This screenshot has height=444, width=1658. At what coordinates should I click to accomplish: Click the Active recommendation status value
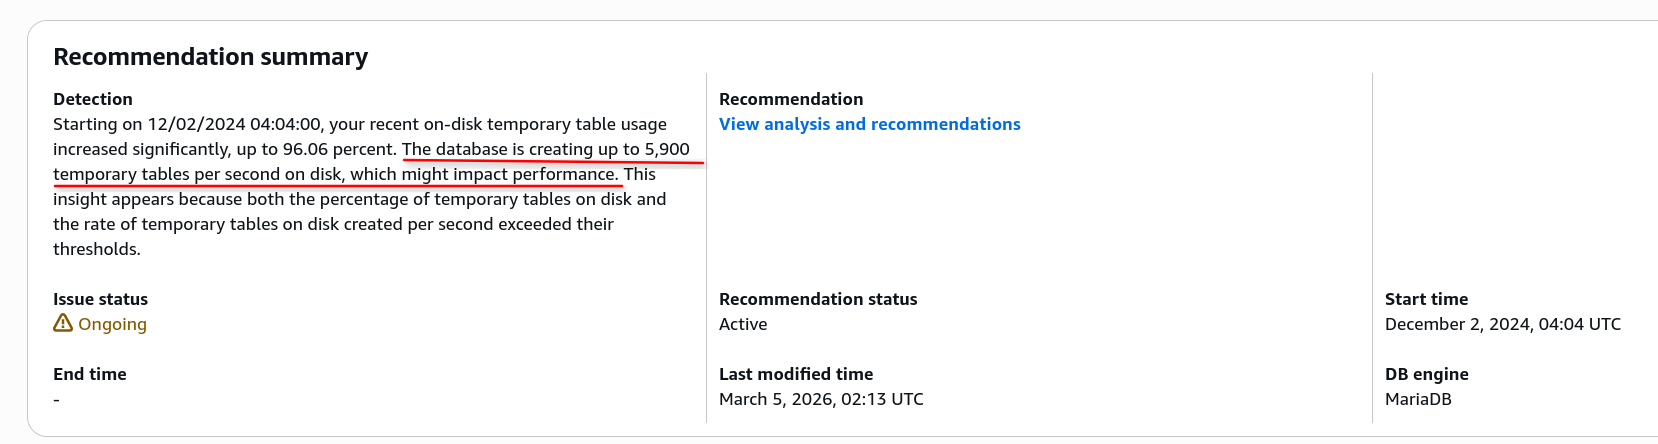(x=743, y=324)
